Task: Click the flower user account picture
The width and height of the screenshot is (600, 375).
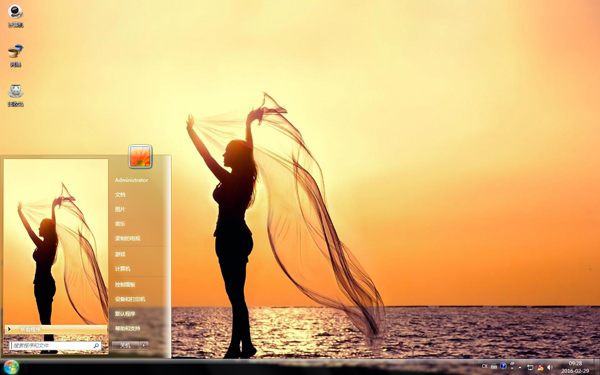Action: [x=140, y=157]
